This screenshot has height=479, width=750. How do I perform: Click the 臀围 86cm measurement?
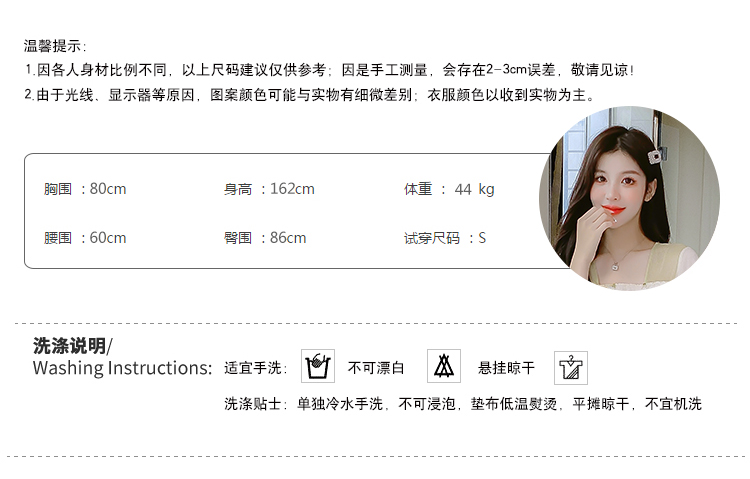tap(265, 238)
